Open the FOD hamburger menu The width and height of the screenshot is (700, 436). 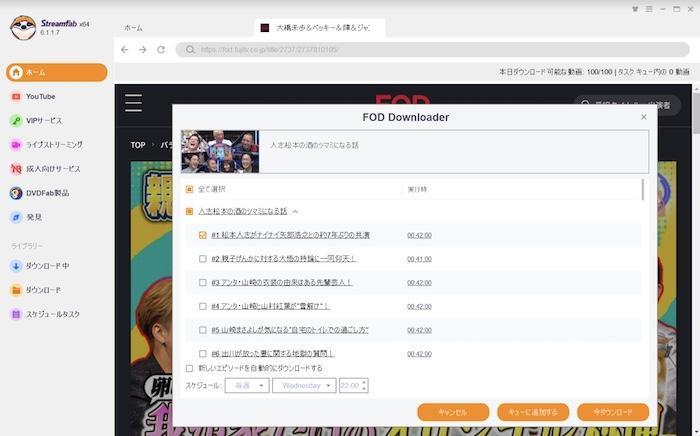pyautogui.click(x=133, y=103)
